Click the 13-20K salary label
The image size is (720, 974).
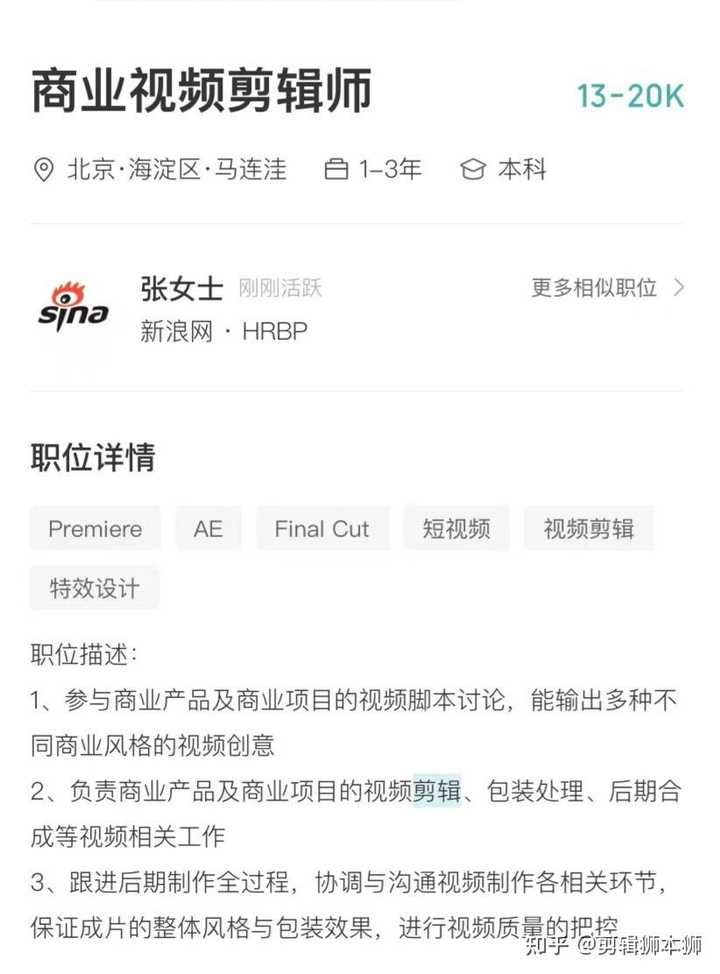(630, 96)
